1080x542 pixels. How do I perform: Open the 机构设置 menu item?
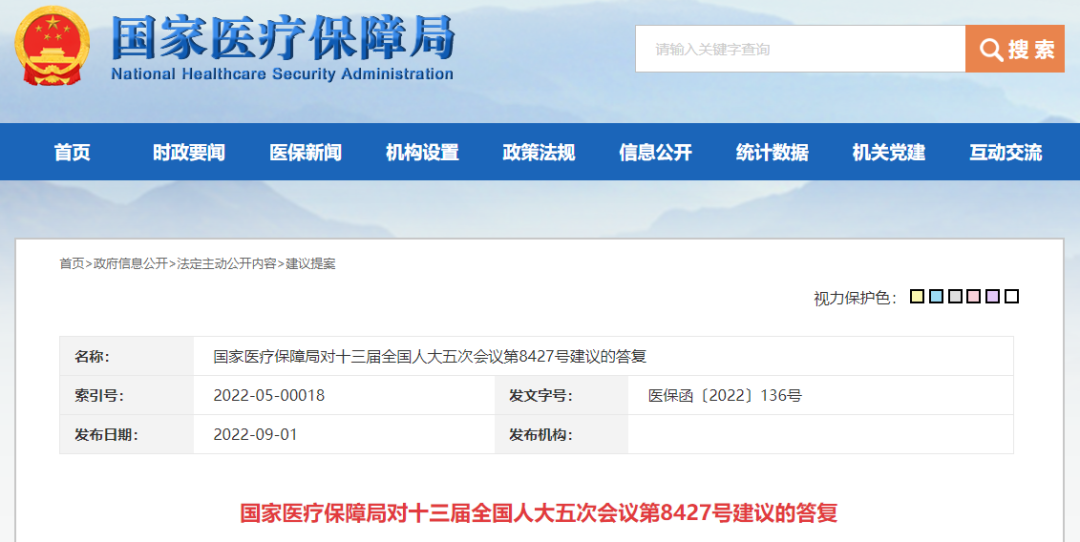(x=422, y=153)
